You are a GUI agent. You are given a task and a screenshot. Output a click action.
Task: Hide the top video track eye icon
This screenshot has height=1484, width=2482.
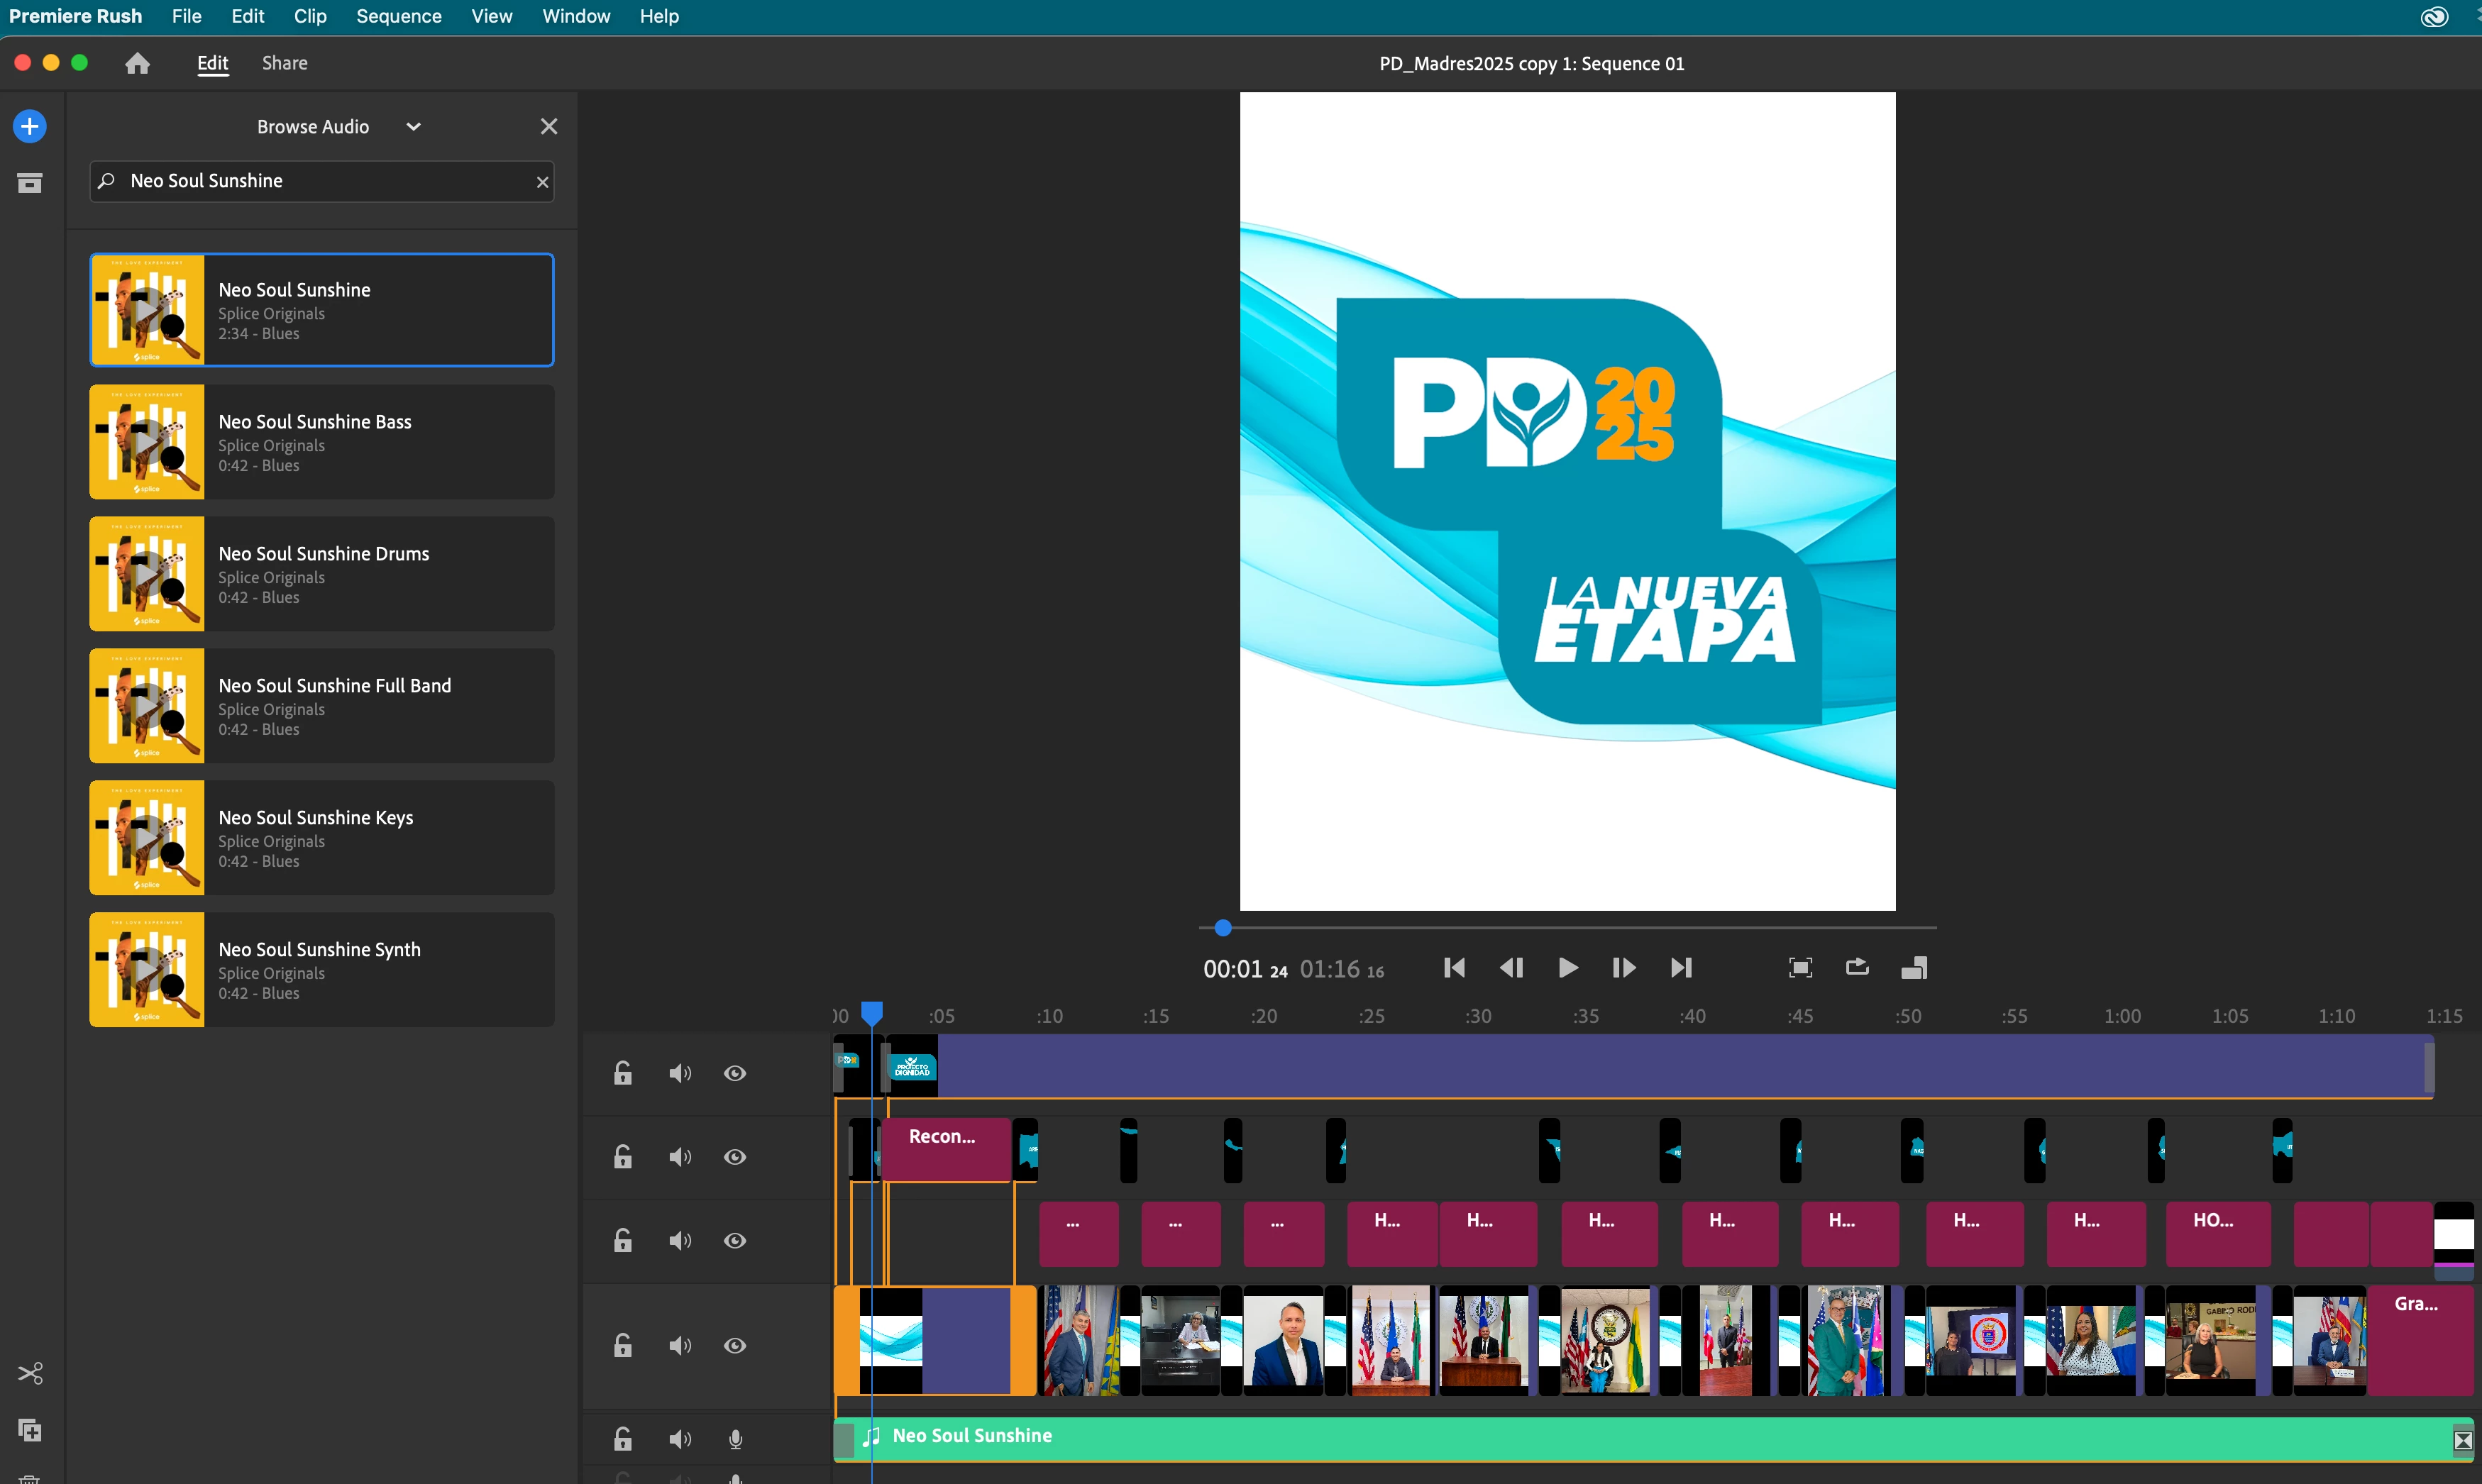[x=735, y=1073]
